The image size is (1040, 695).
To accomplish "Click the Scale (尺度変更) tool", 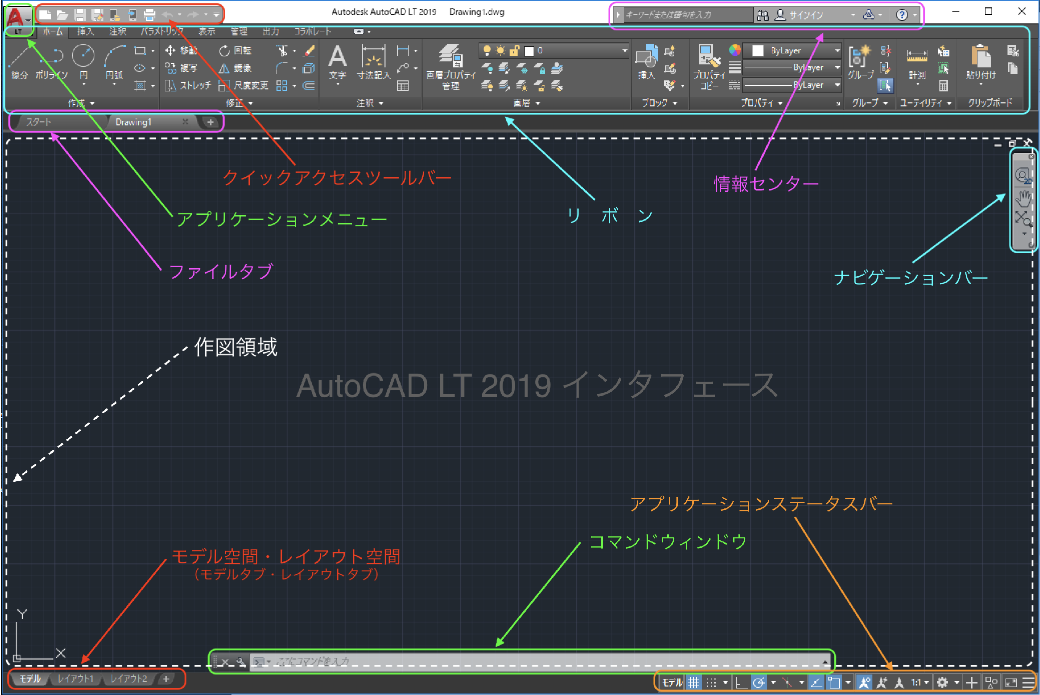I will [243, 86].
